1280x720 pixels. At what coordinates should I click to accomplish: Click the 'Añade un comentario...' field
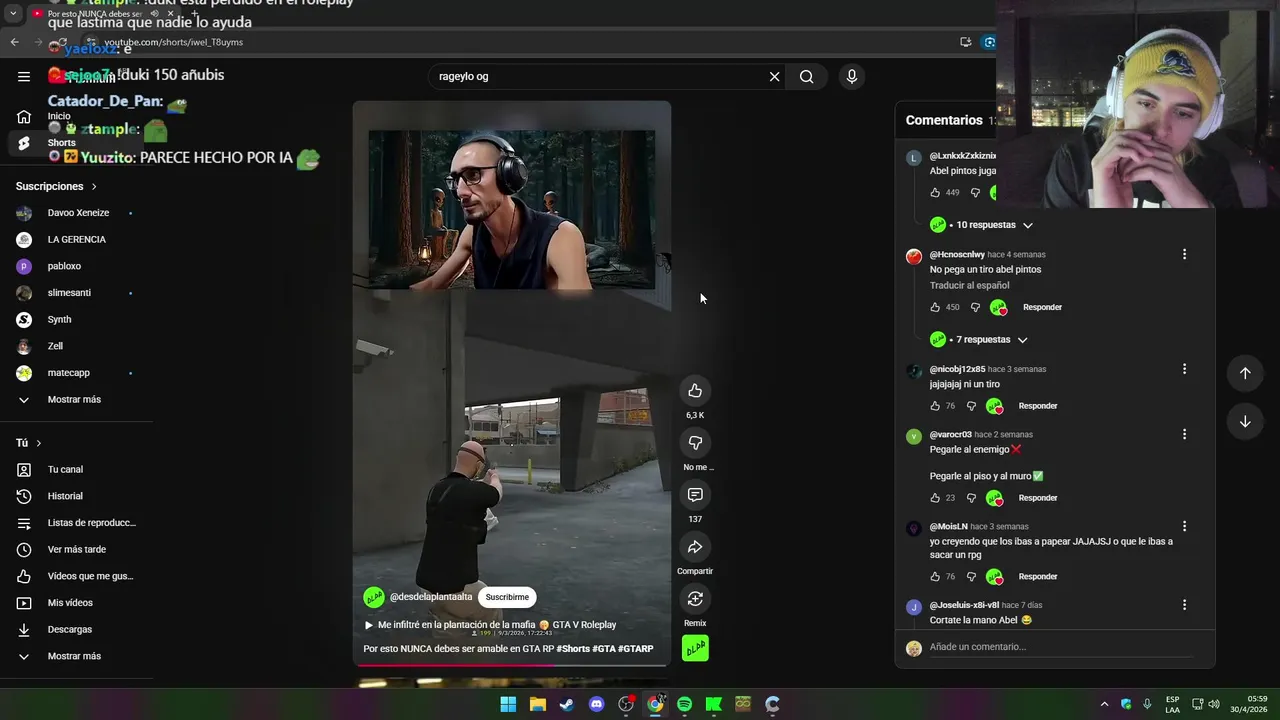1060,647
